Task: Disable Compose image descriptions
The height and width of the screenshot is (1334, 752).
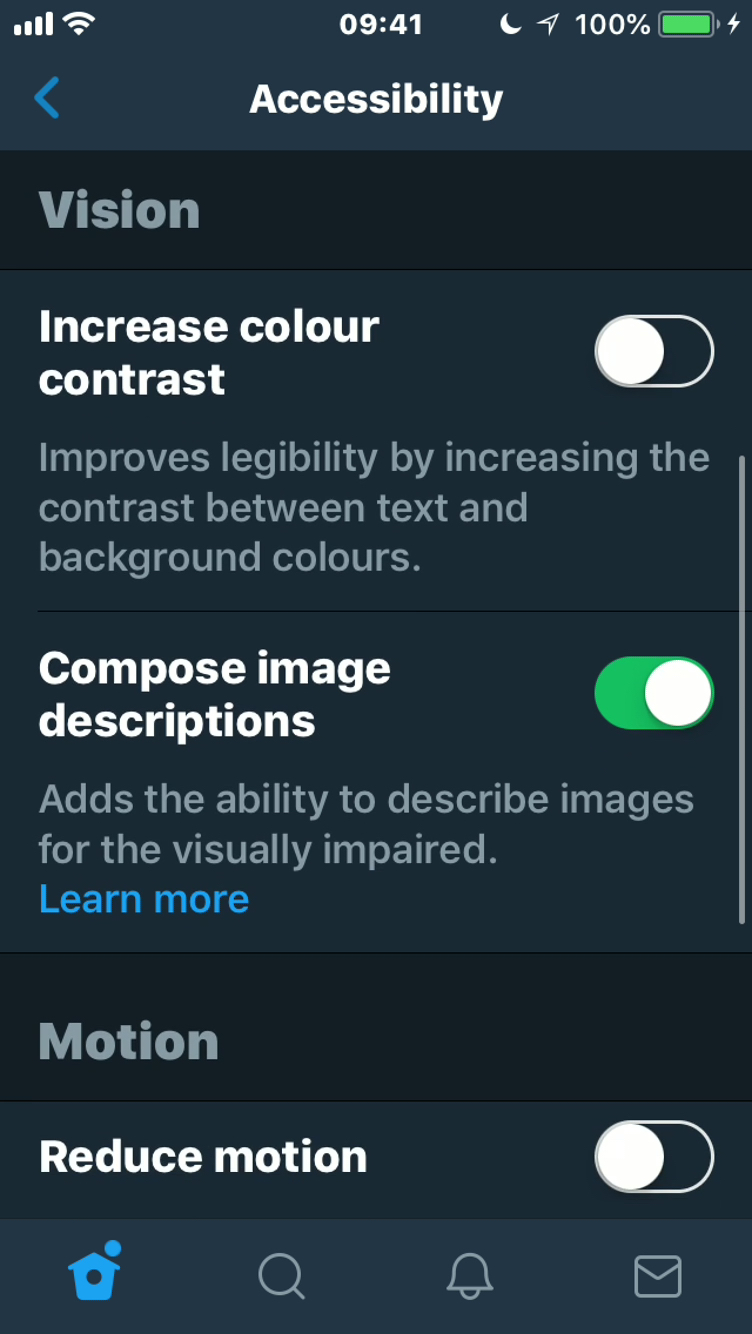Action: [x=653, y=692]
